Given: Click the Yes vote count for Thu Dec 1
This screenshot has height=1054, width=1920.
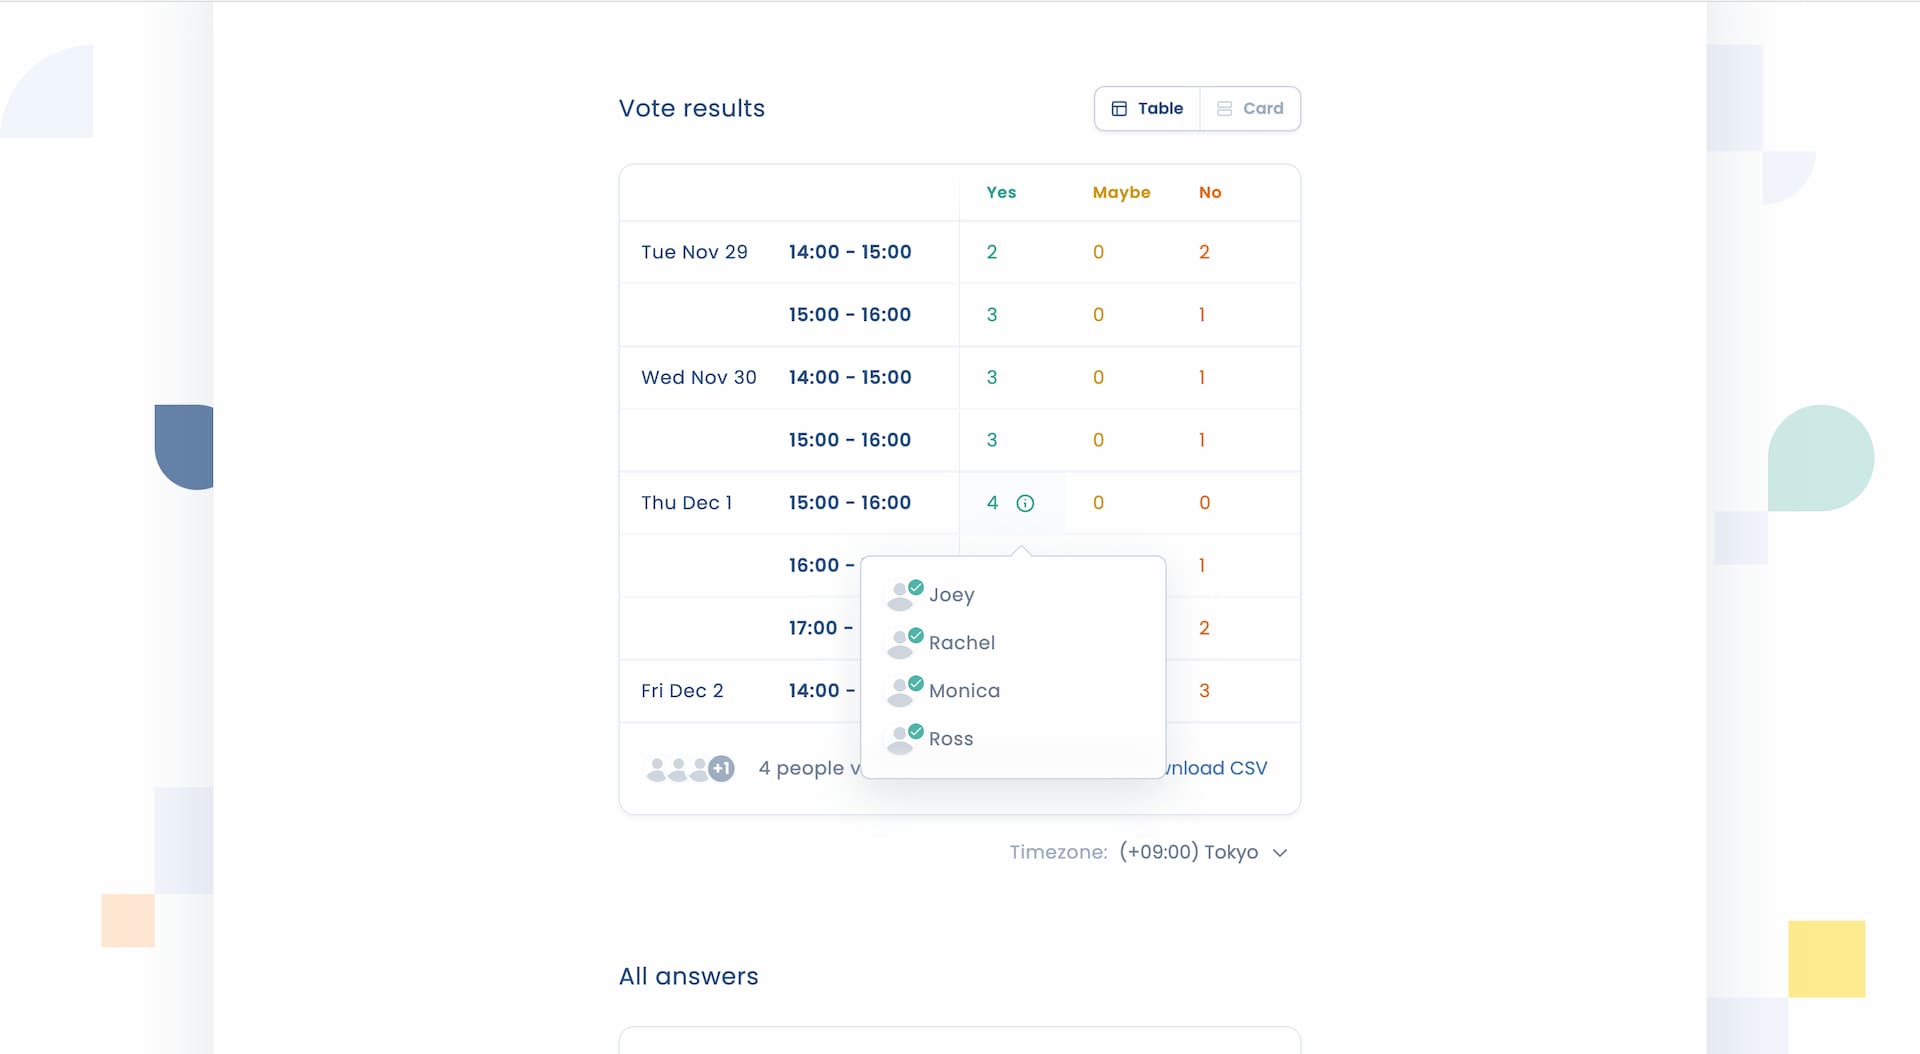Looking at the screenshot, I should pos(992,503).
